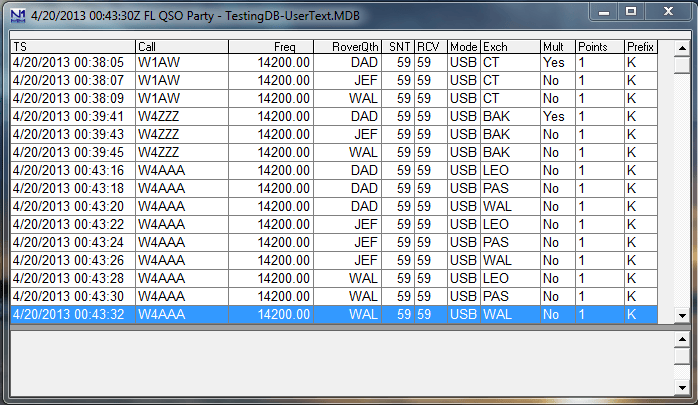Select the W4AAA row at 00:43:22
Image resolution: width=698 pixels, height=405 pixels.
pos(334,224)
